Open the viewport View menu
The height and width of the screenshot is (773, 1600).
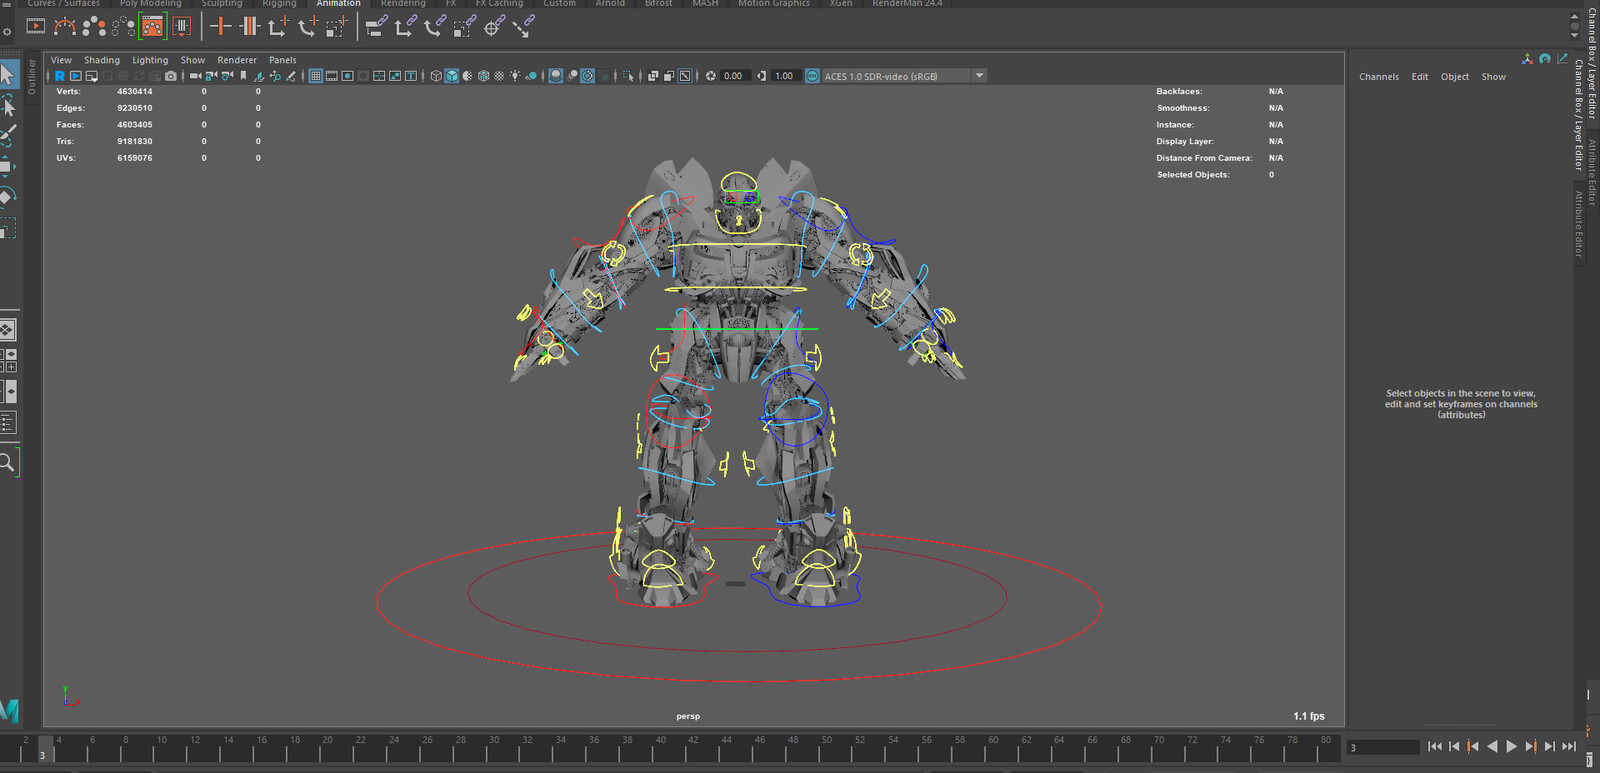click(61, 60)
